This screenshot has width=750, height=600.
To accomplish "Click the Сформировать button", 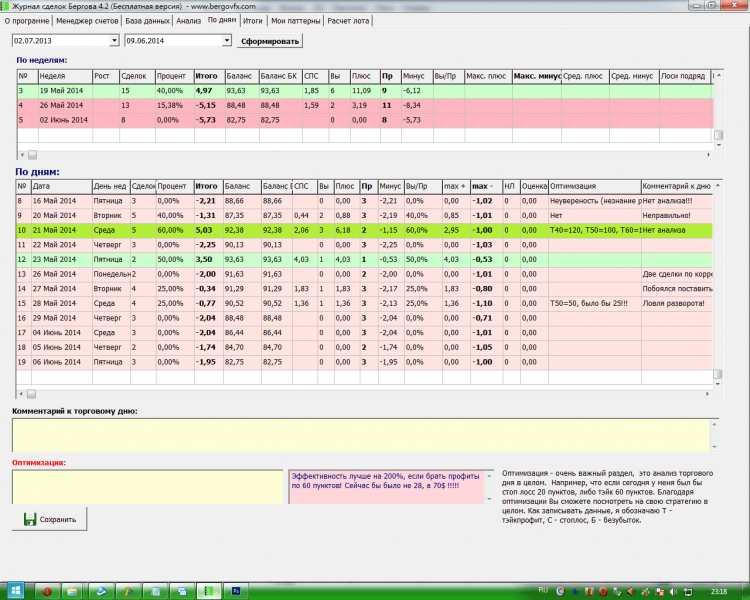I will [268, 41].
